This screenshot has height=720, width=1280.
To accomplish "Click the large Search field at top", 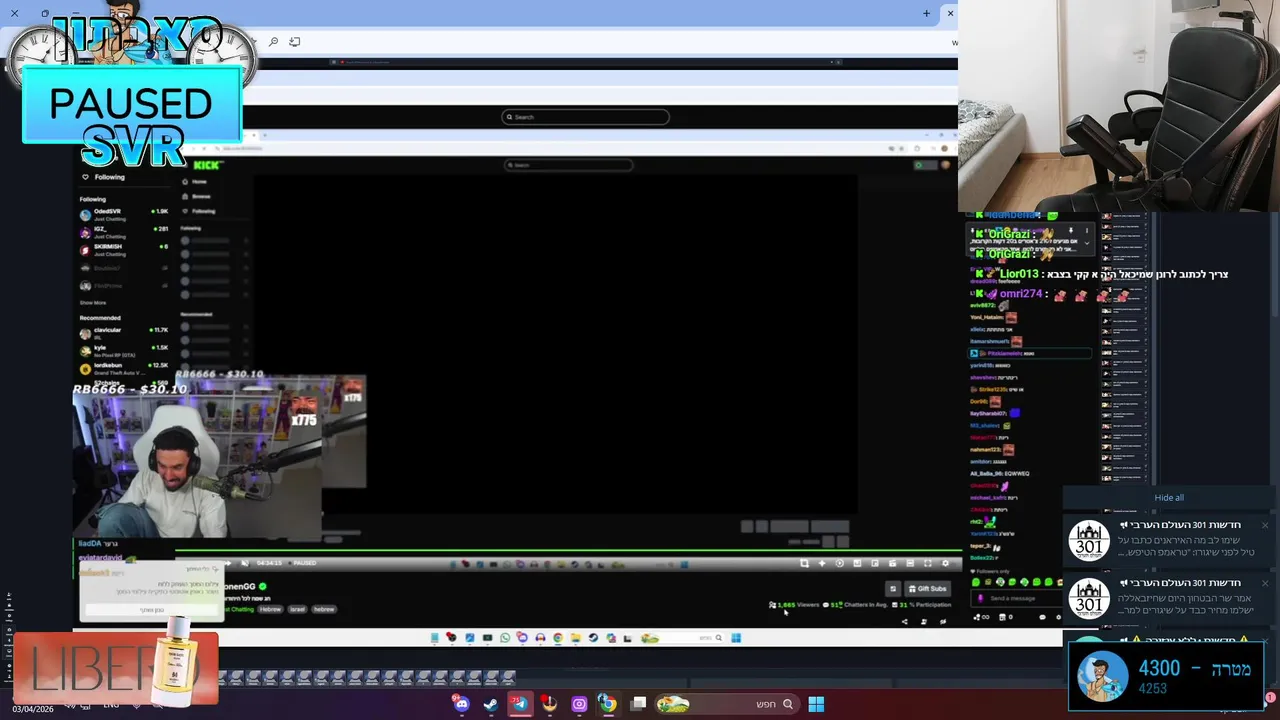I will coord(585,117).
